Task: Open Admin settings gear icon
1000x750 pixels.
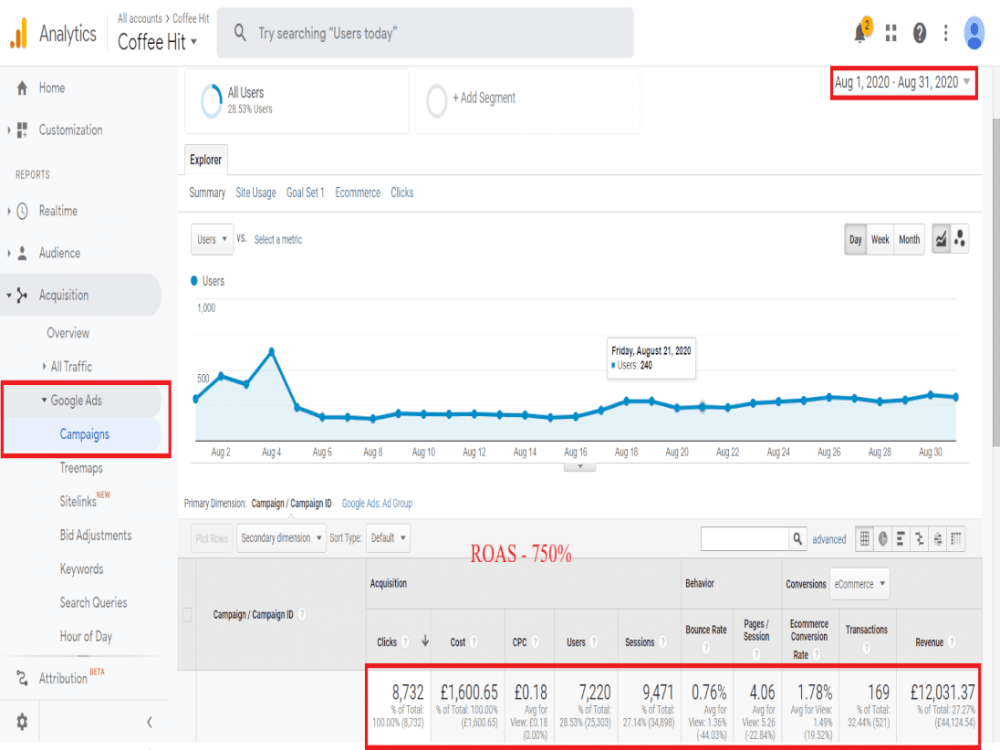Action: [22, 722]
